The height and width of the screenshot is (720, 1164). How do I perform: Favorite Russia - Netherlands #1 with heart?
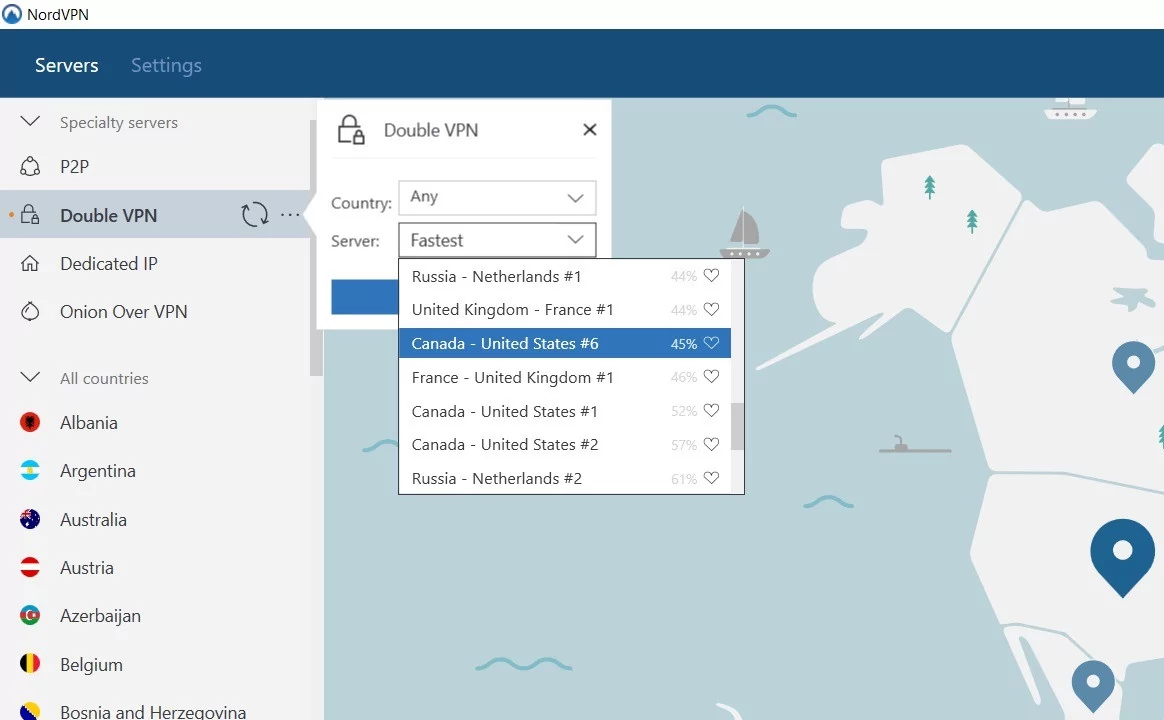point(711,275)
